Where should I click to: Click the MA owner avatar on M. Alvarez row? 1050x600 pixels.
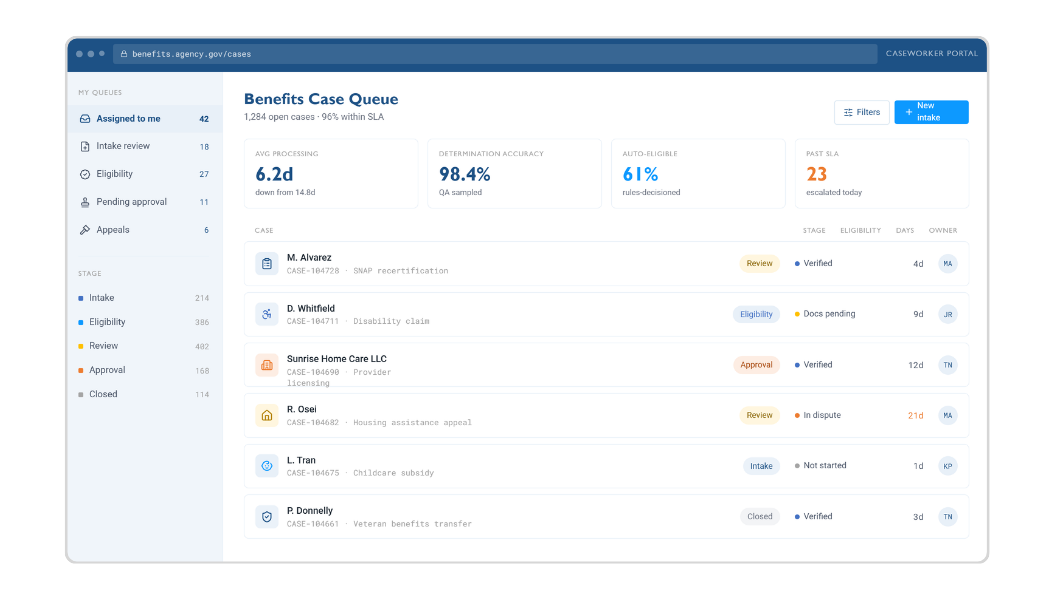(948, 264)
